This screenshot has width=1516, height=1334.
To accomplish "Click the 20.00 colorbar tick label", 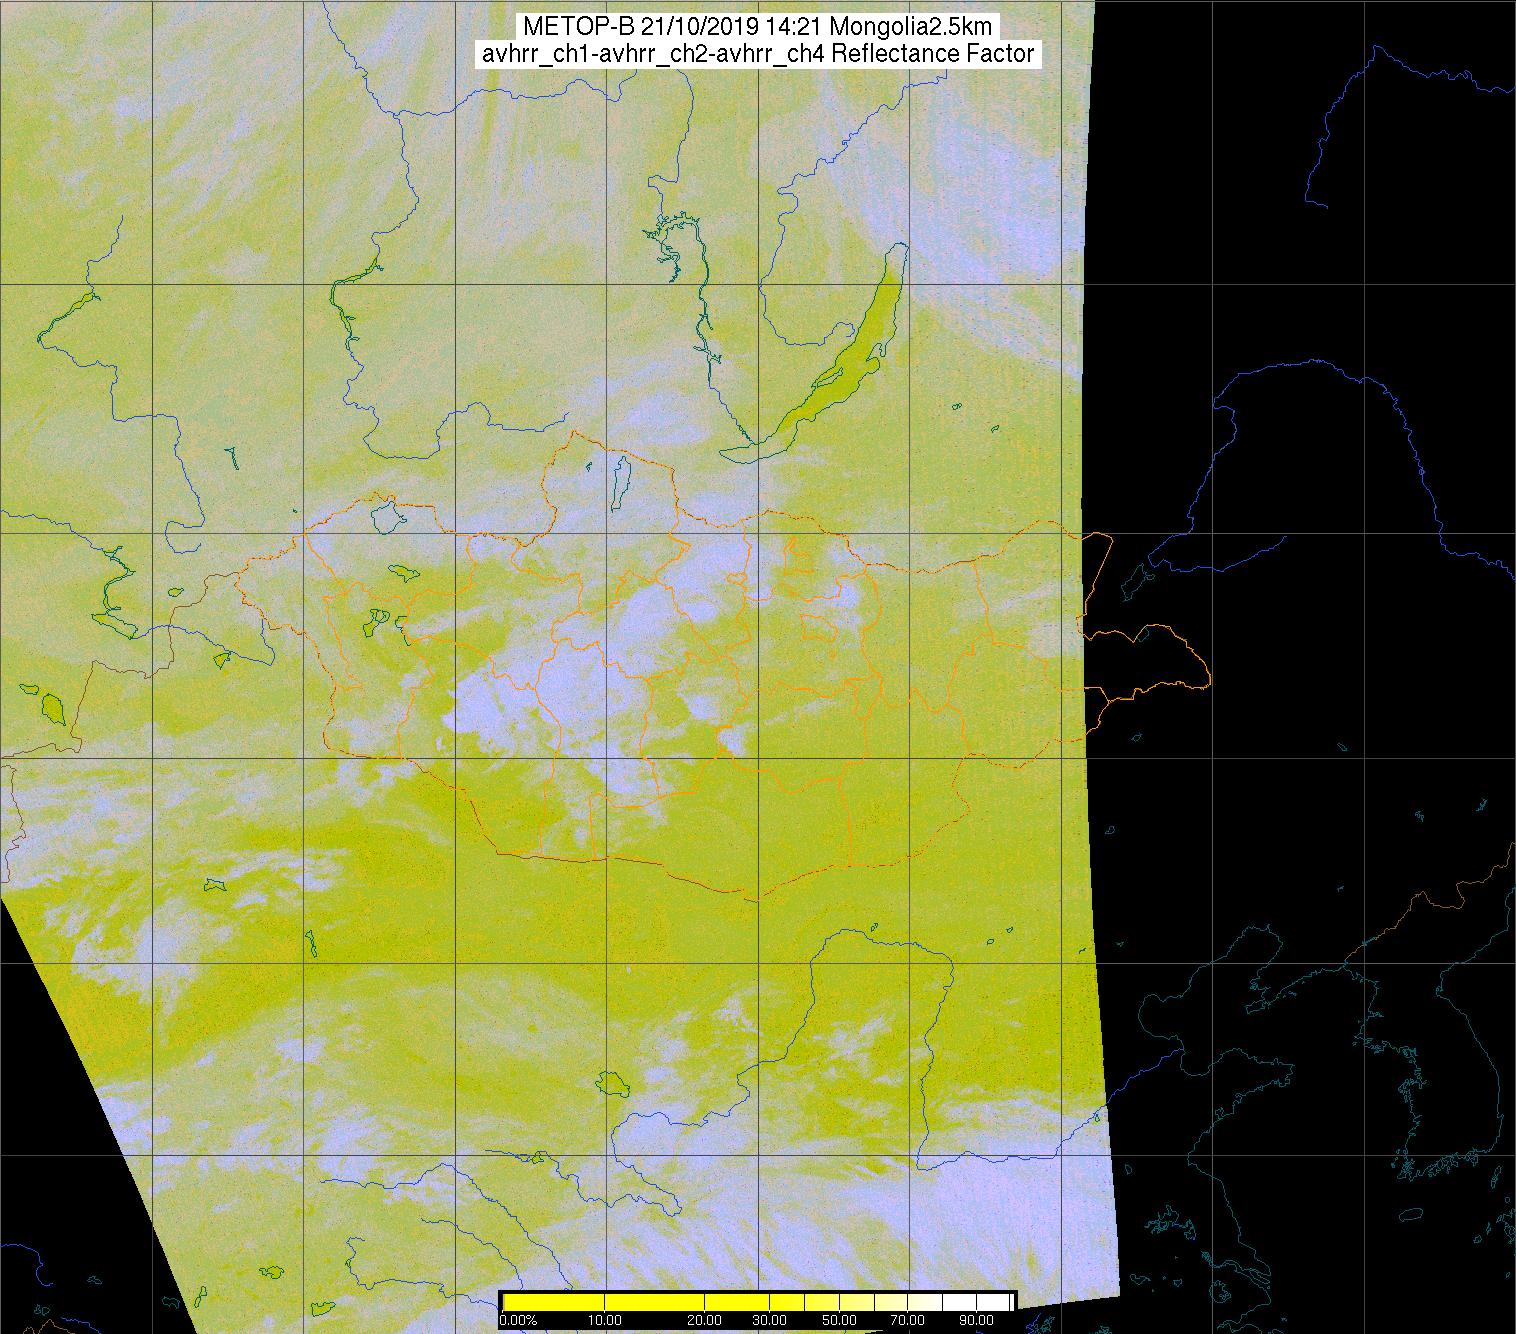I will 705,1320.
